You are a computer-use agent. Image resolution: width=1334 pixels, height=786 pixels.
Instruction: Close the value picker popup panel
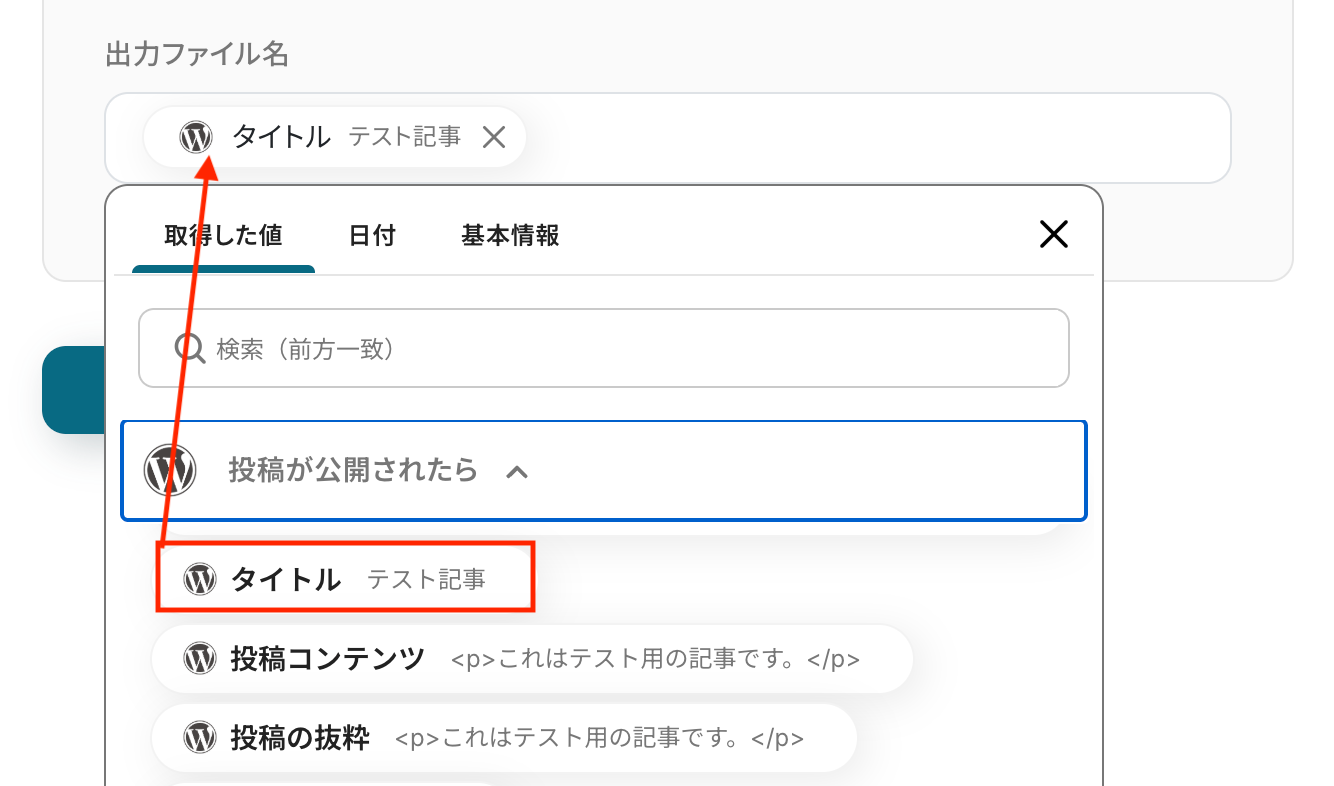click(1054, 235)
